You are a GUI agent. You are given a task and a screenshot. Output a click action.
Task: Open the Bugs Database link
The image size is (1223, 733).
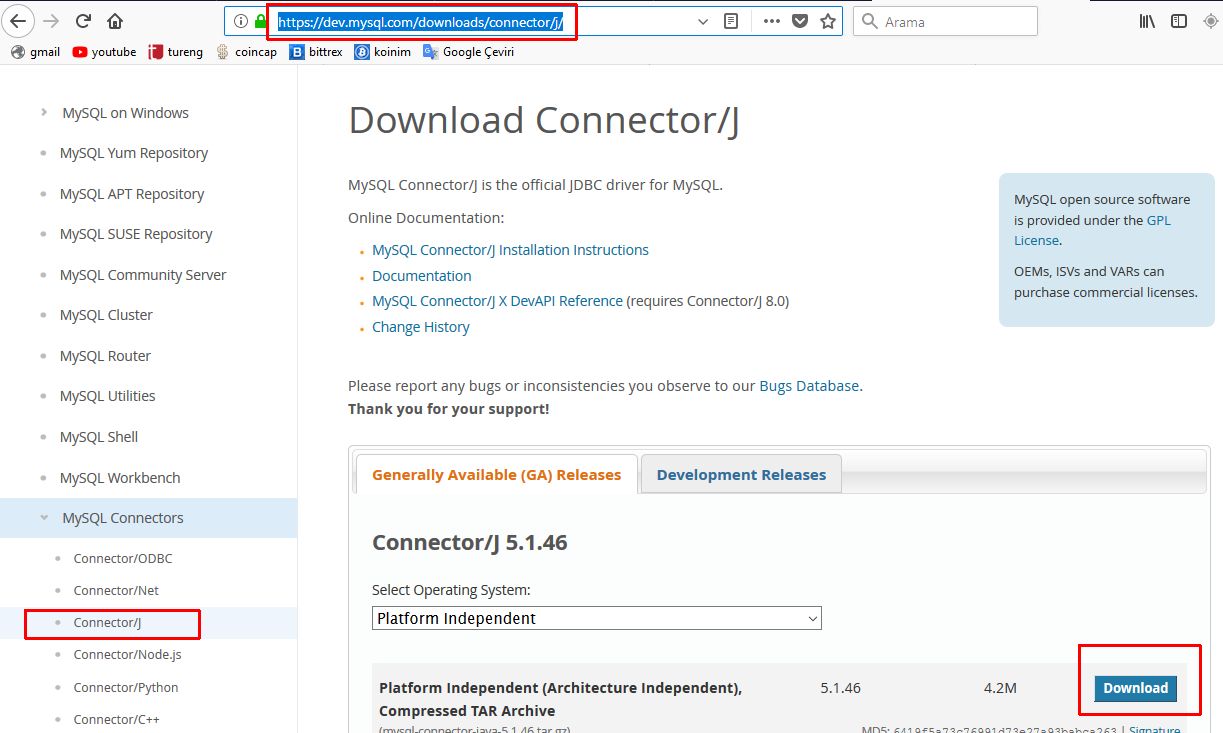(x=809, y=385)
